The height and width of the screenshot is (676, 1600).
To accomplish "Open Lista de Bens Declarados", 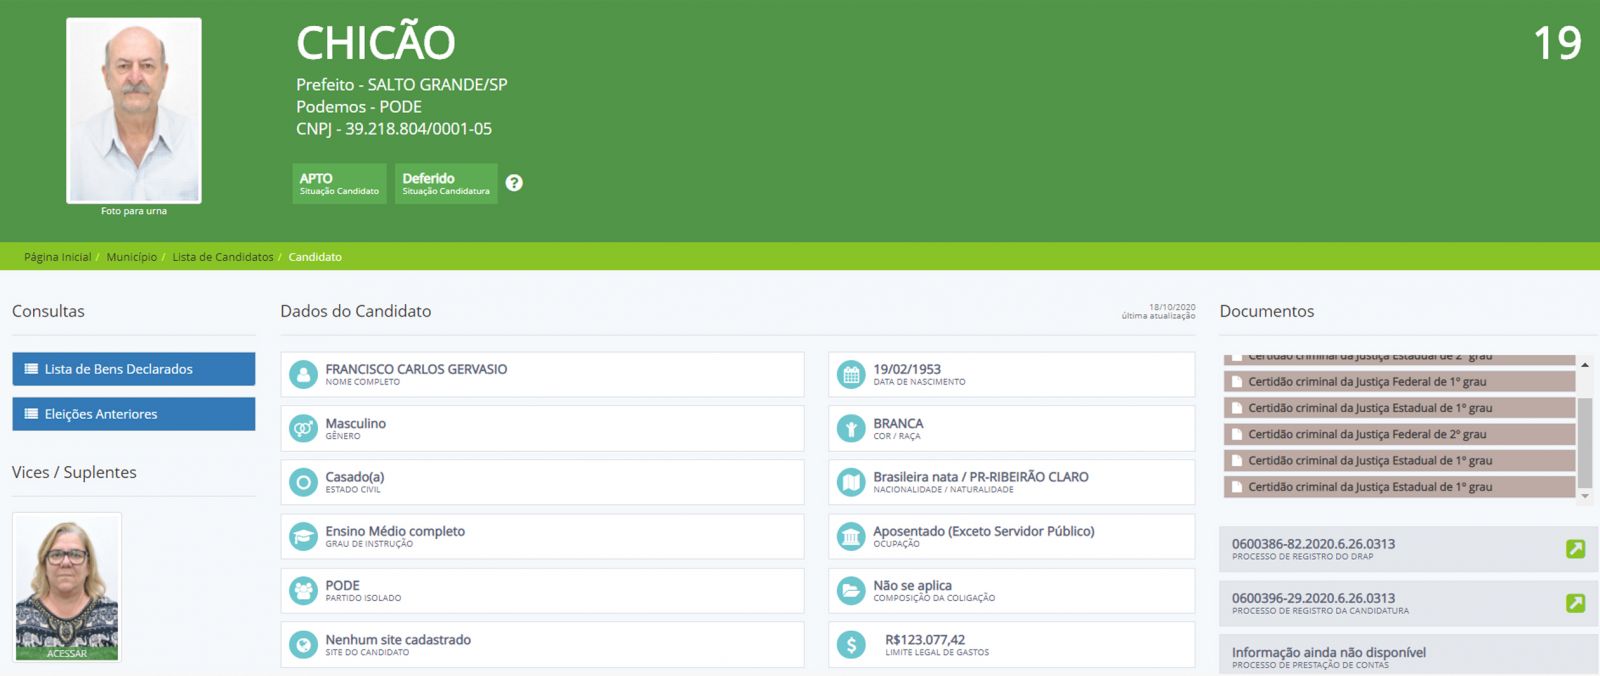I will (x=133, y=369).
